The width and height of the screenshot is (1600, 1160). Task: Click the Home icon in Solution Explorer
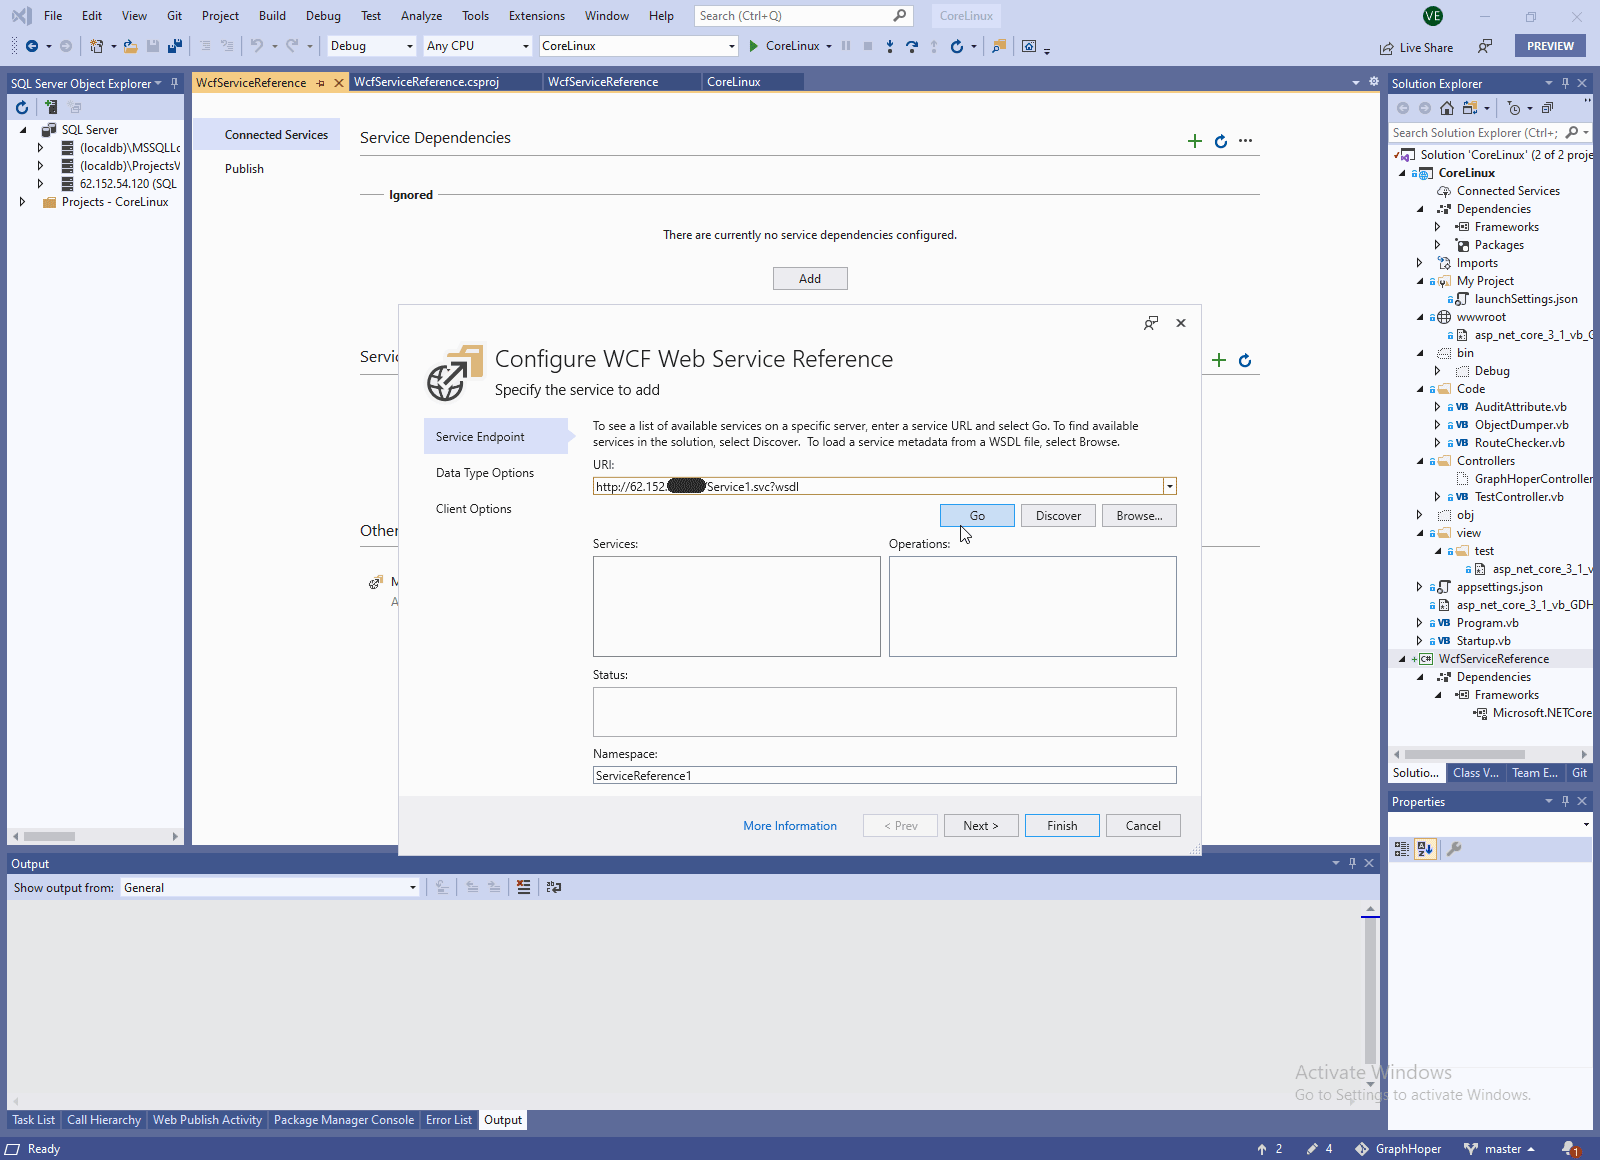pyautogui.click(x=1447, y=108)
